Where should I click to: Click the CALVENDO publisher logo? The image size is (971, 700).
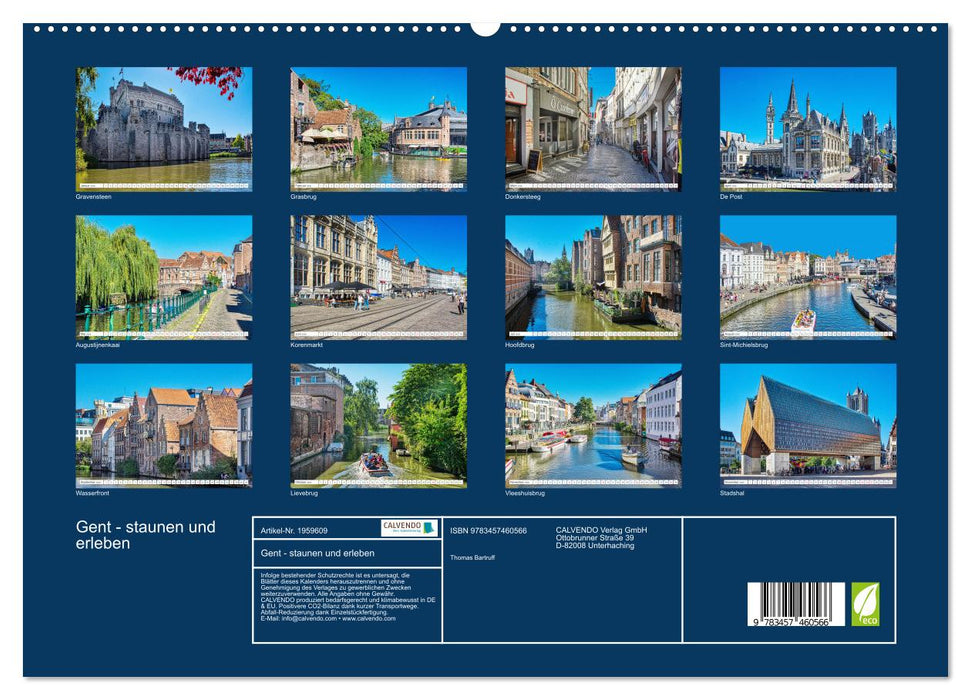403,526
